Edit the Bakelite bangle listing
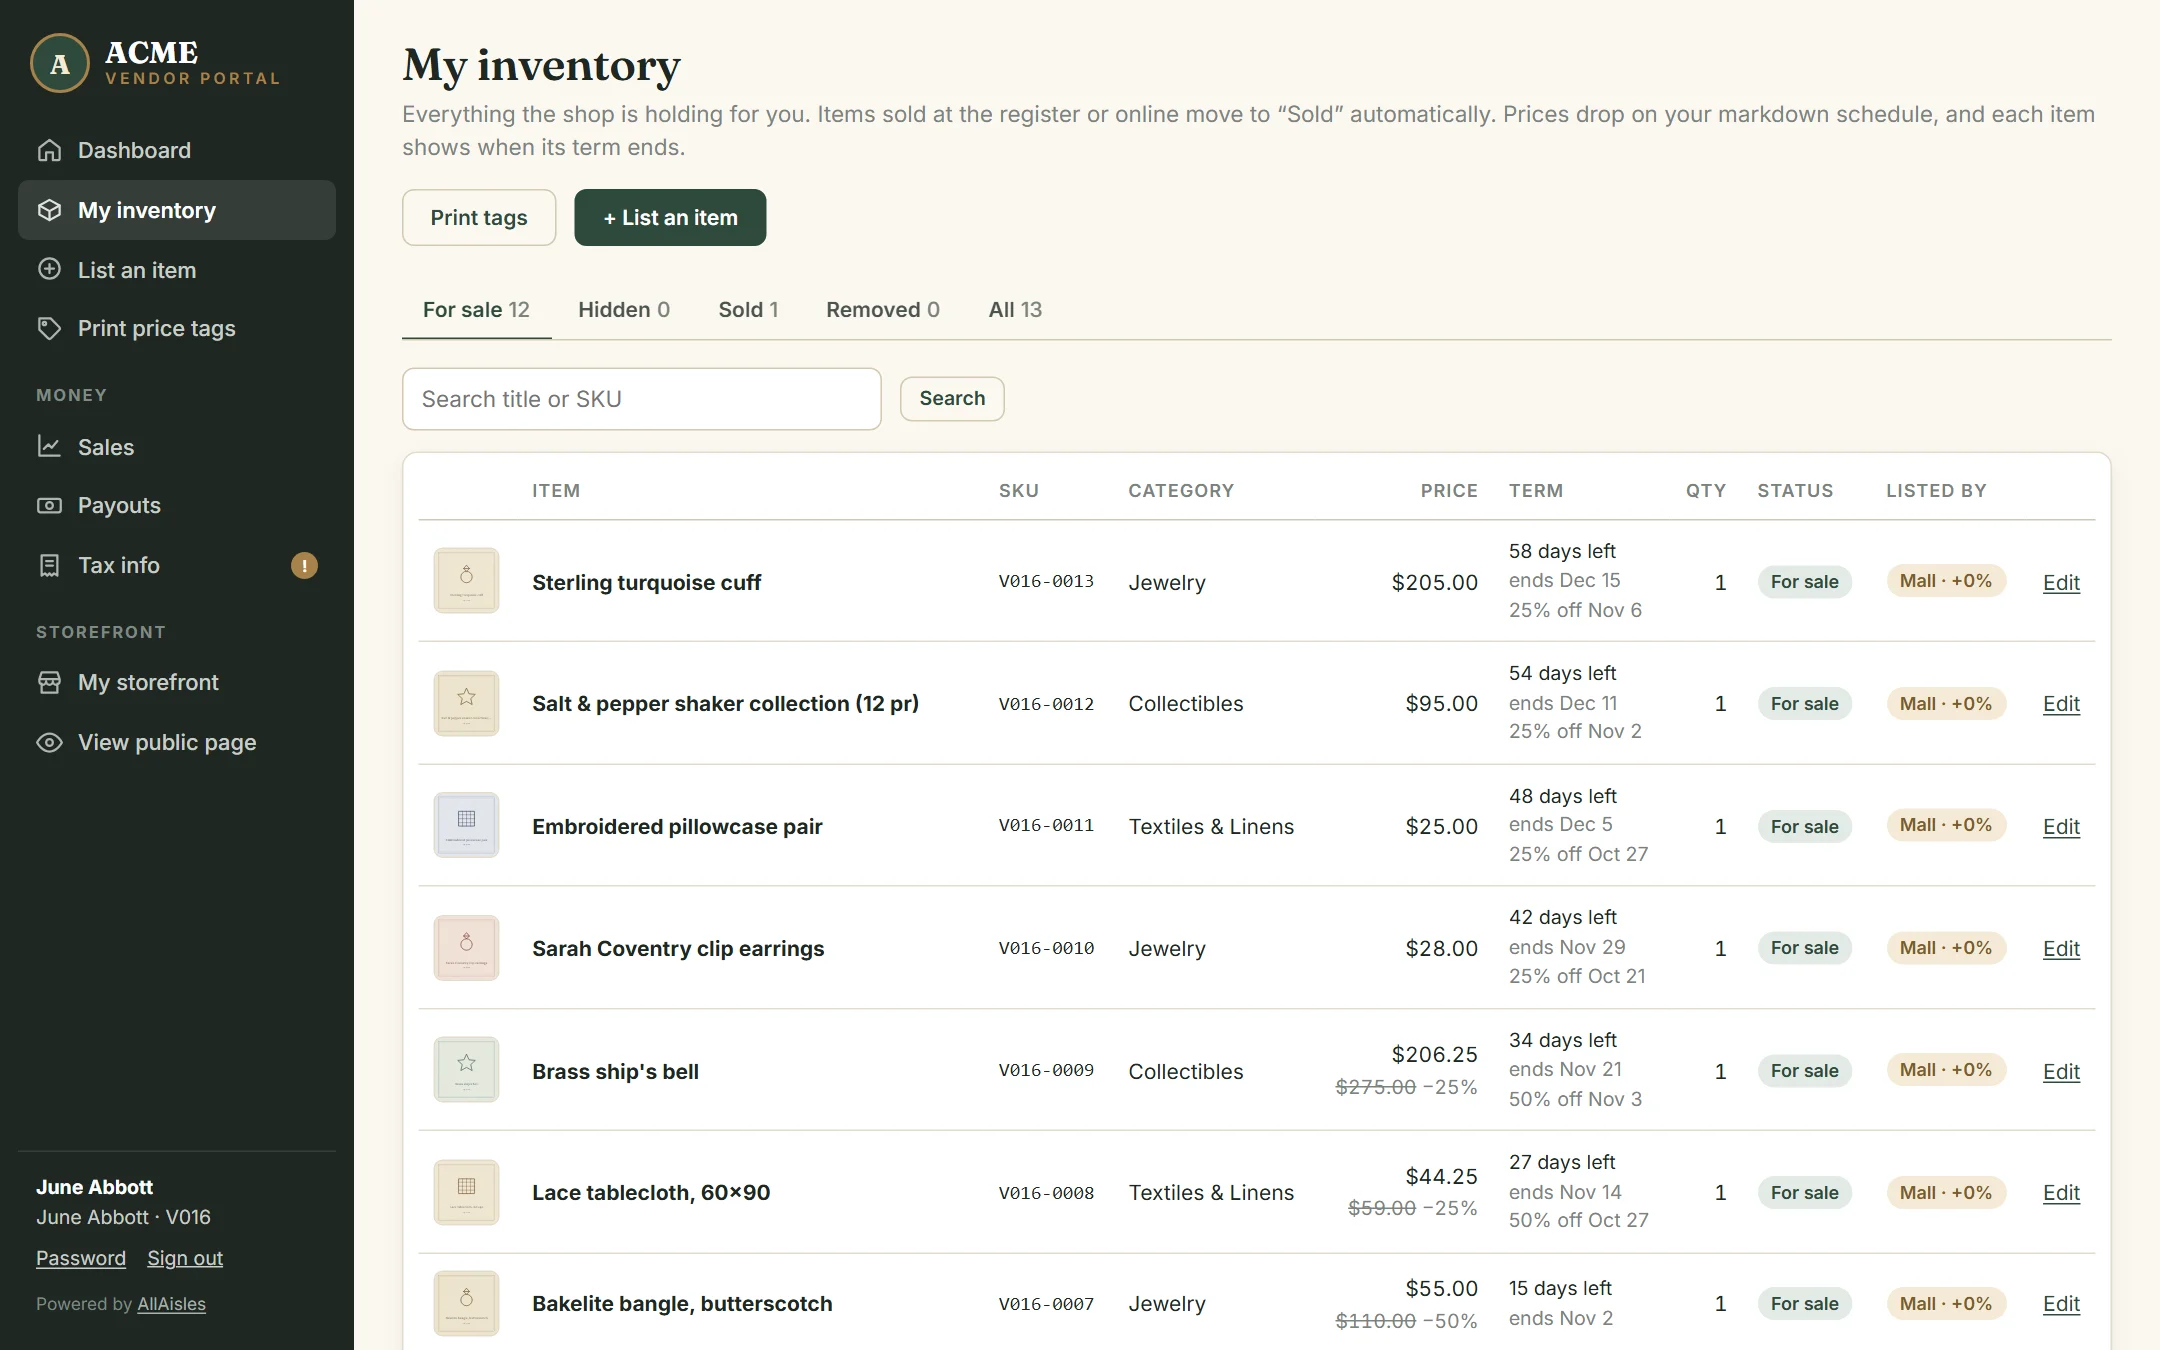The height and width of the screenshot is (1350, 2160). pos(2061,1303)
